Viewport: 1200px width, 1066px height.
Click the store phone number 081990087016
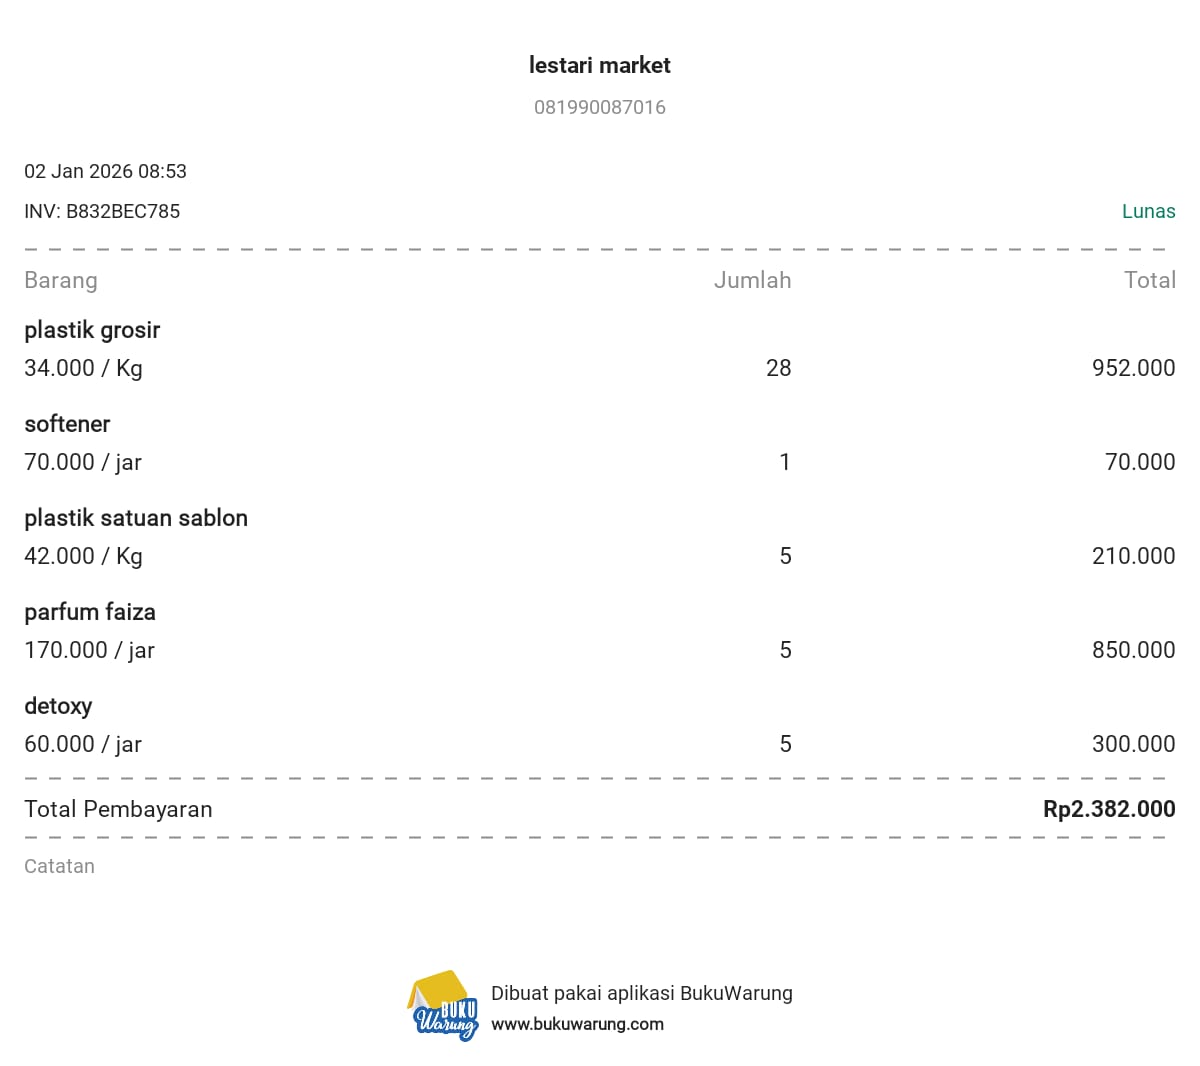[600, 107]
